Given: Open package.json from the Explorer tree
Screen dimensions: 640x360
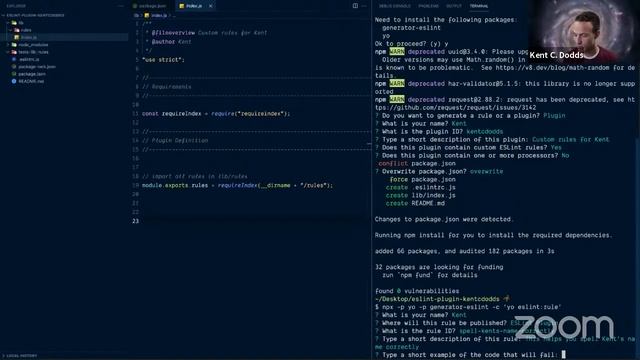Looking at the screenshot, I should (32, 74).
